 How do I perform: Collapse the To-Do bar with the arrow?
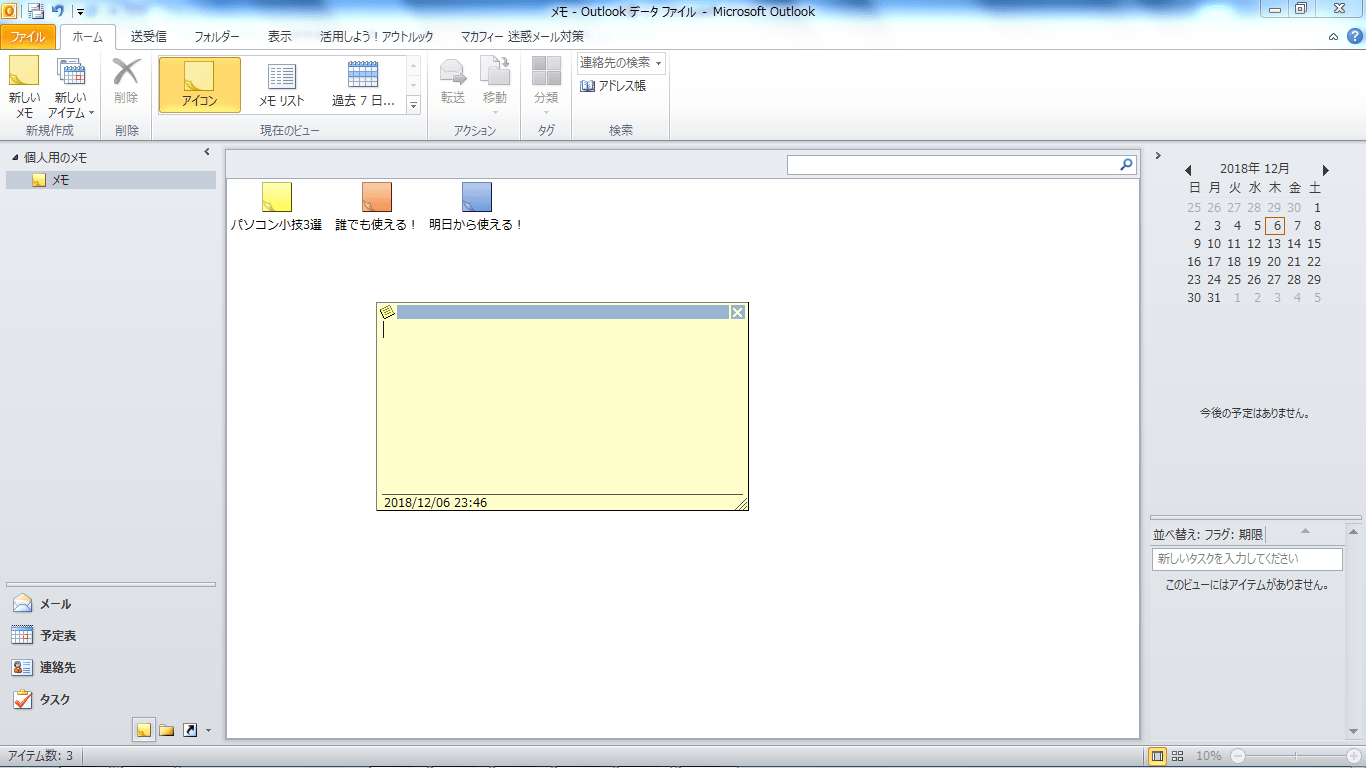pyautogui.click(x=1158, y=155)
